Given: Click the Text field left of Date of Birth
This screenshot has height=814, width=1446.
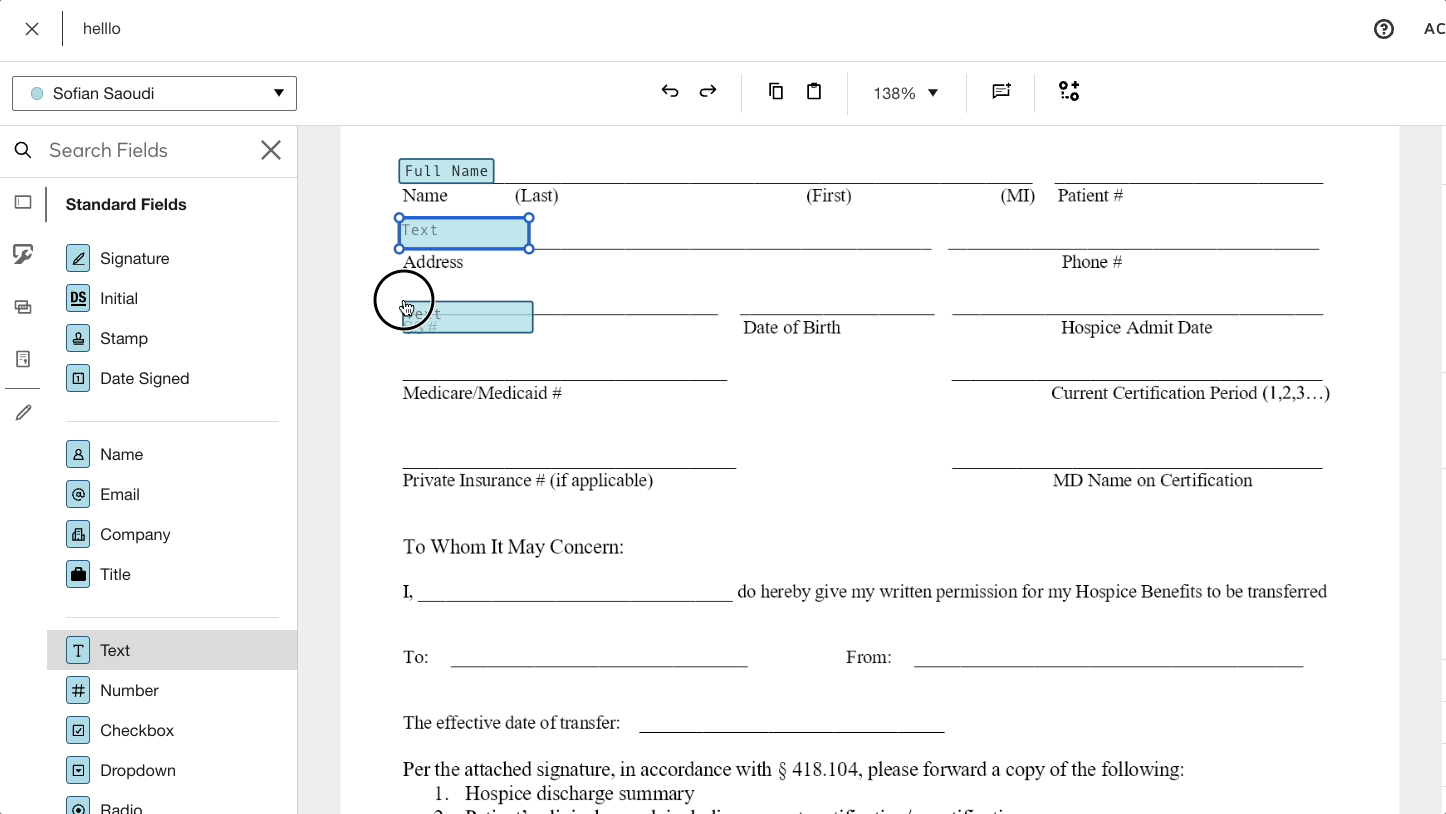Looking at the screenshot, I should coord(468,317).
